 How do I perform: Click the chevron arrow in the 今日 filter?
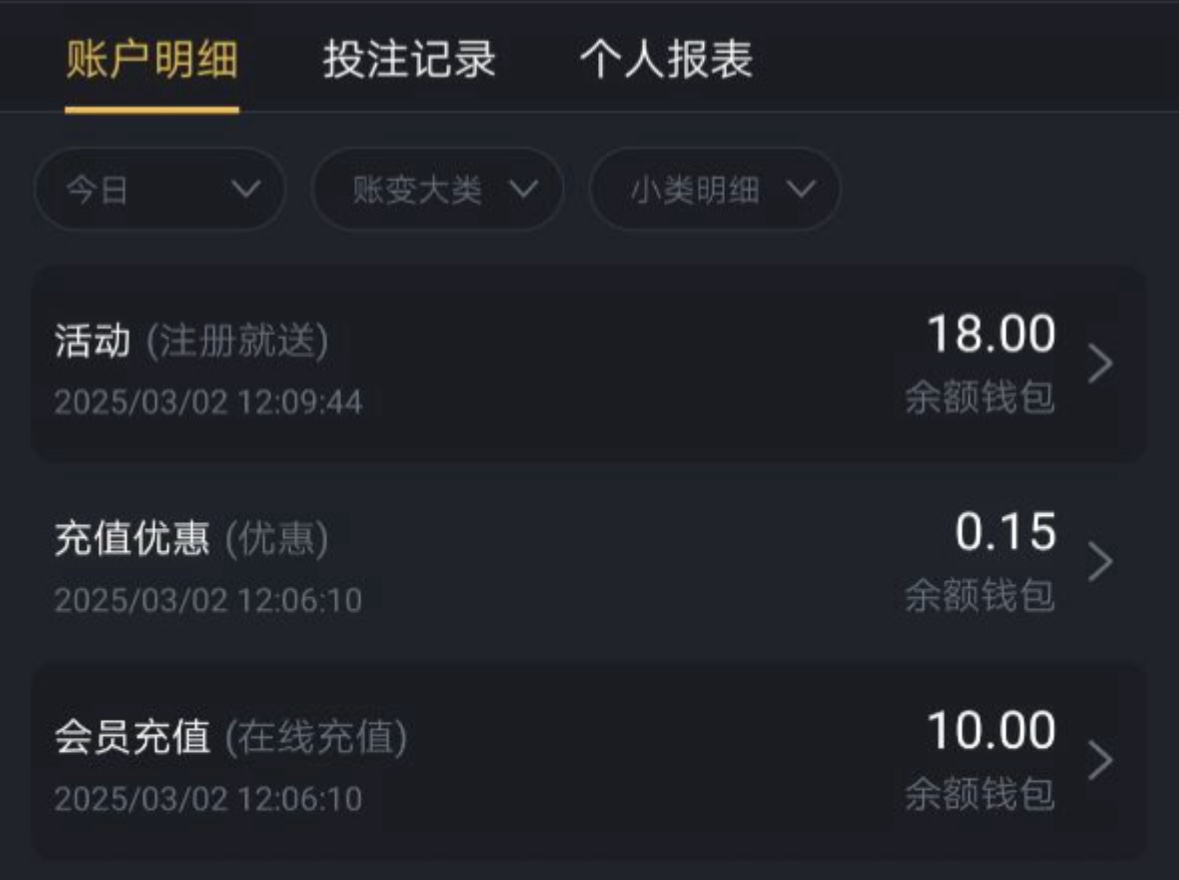click(x=245, y=189)
